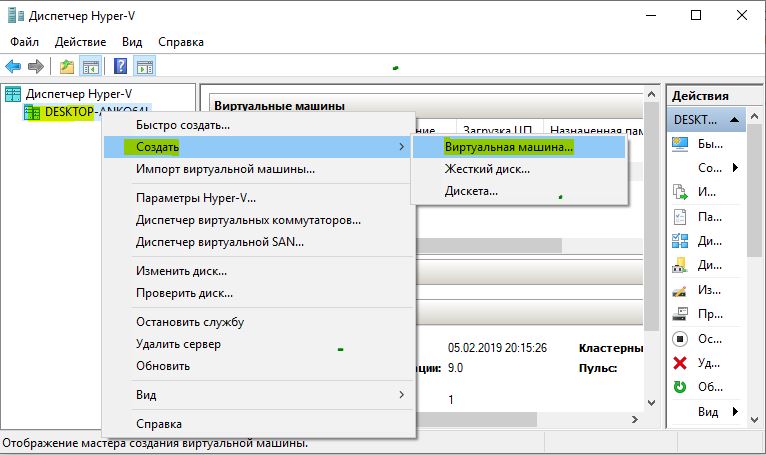Expand the Вид submenu arrow in context menu

(x=402, y=394)
